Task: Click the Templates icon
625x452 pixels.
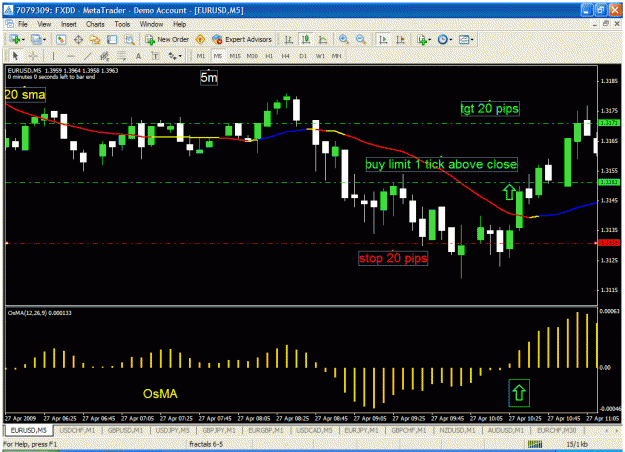Action: point(464,39)
